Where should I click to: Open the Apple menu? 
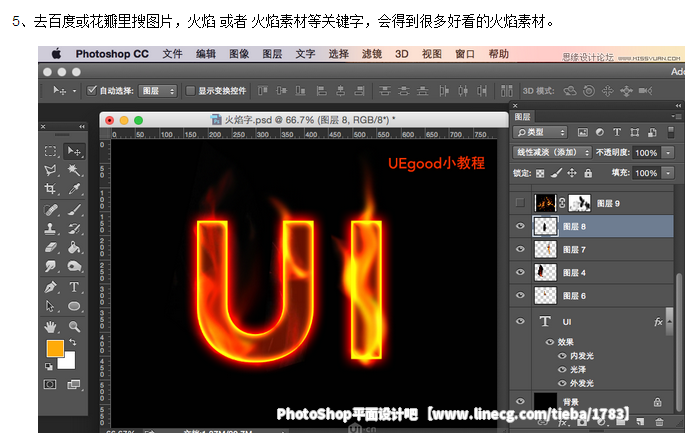coord(56,54)
